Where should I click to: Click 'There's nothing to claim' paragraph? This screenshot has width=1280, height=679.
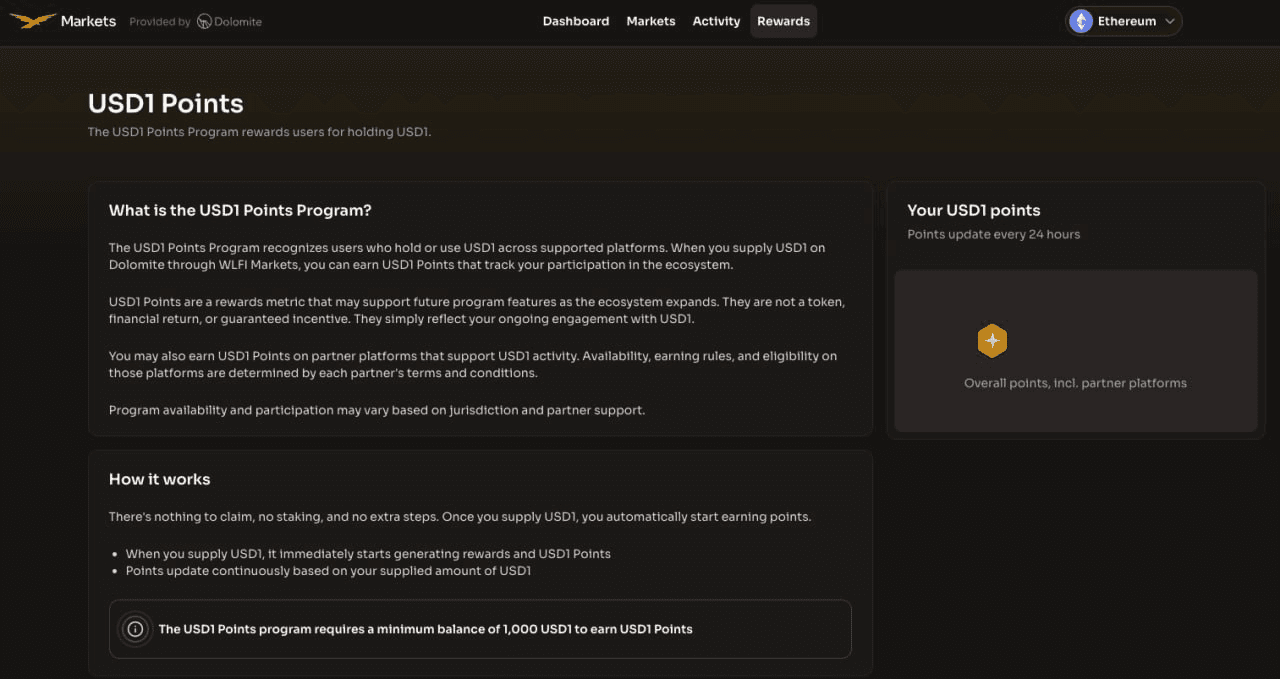(460, 517)
